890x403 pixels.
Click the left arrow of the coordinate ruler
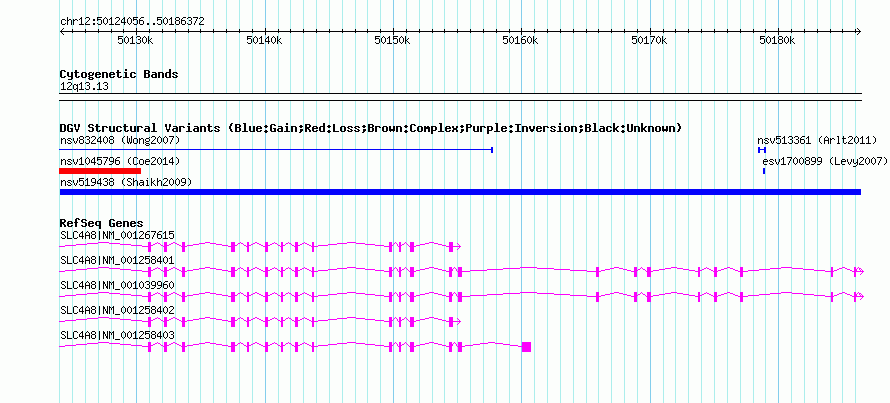[x=62, y=32]
